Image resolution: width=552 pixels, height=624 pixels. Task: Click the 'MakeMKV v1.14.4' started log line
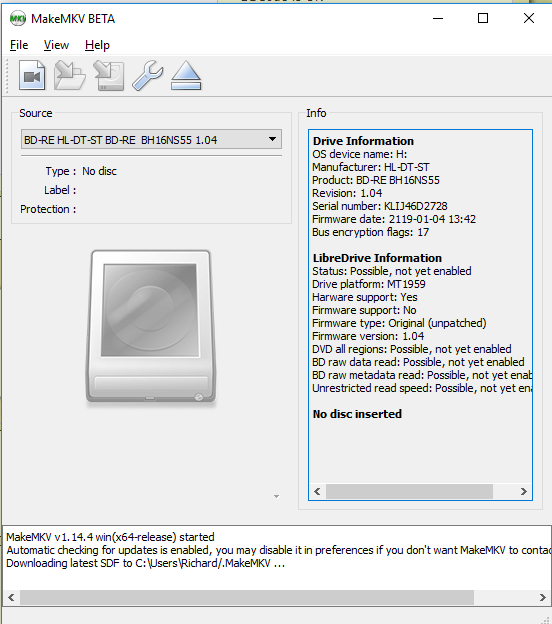click(x=110, y=537)
